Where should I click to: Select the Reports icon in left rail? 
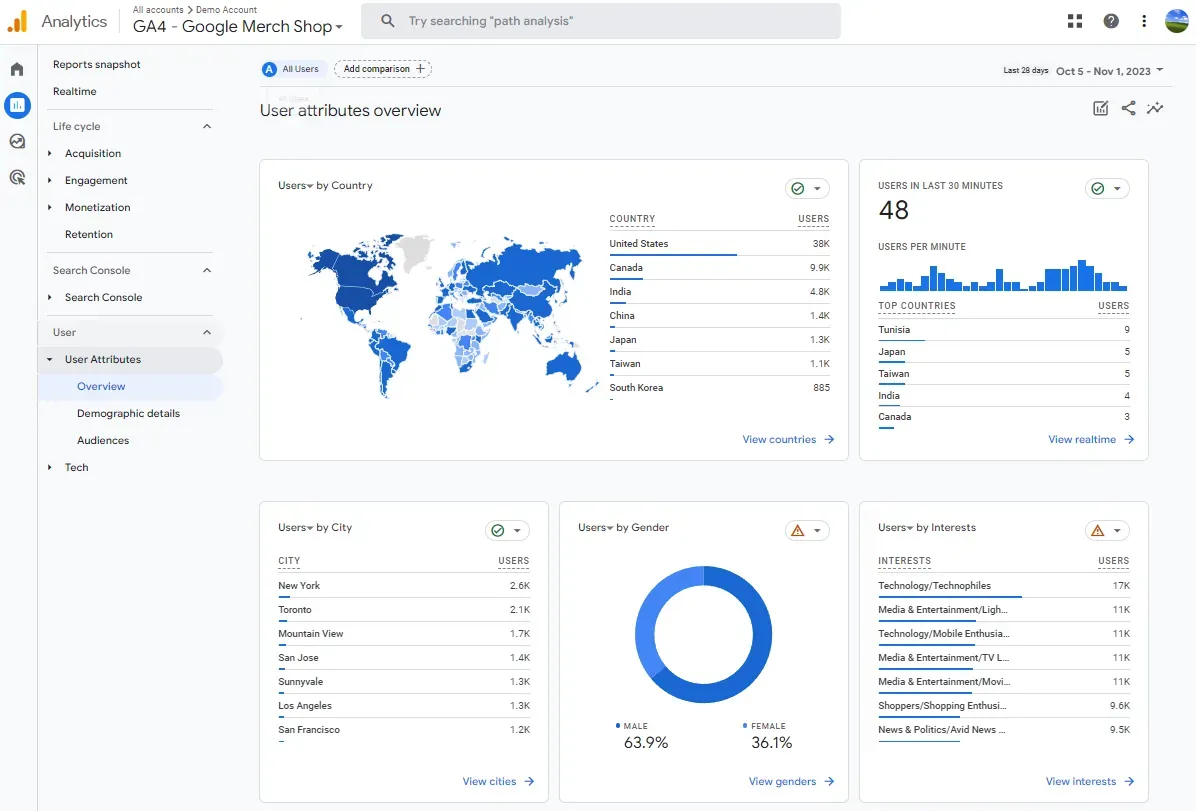click(17, 105)
